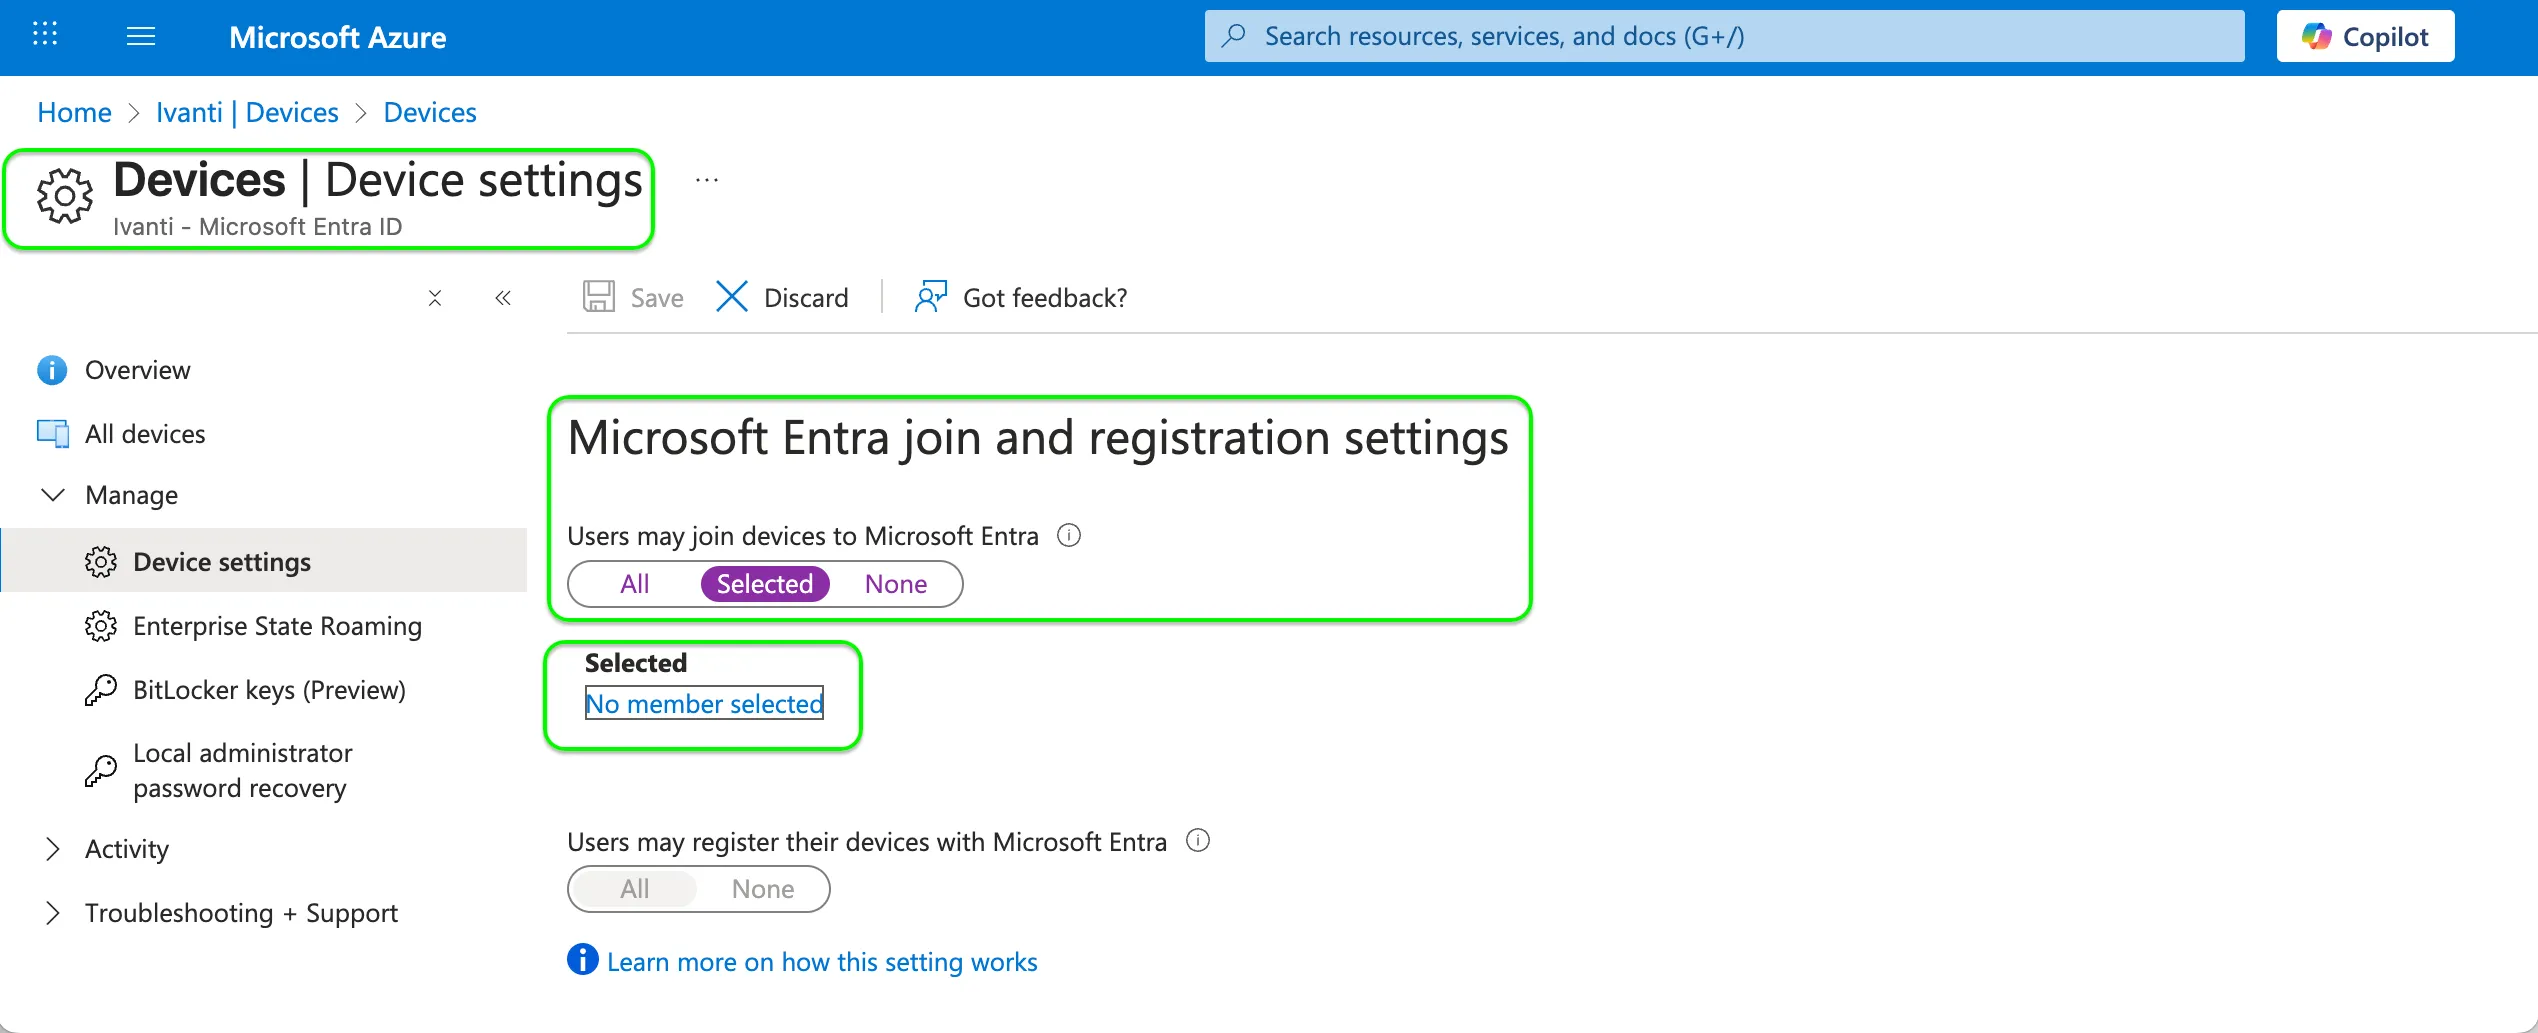Set join devices to None
The image size is (2538, 1033).
[x=896, y=584]
